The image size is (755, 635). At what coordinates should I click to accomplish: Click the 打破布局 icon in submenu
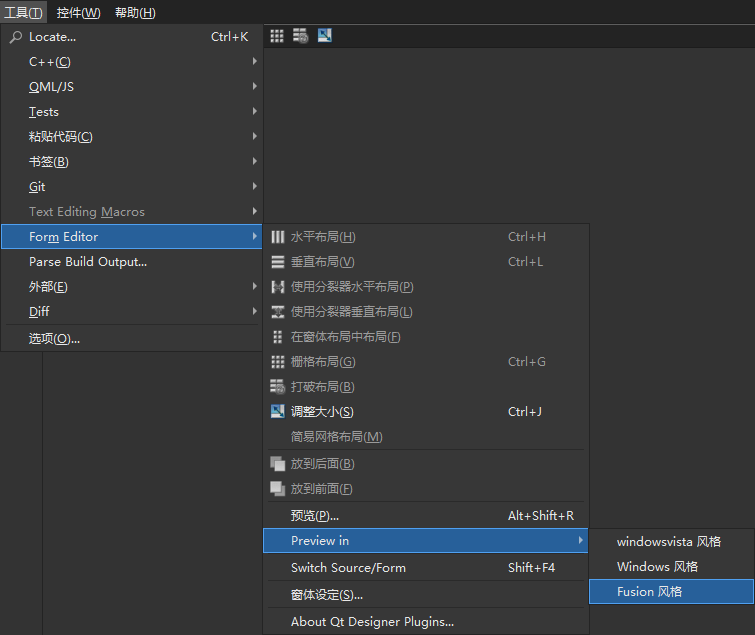[x=278, y=387]
